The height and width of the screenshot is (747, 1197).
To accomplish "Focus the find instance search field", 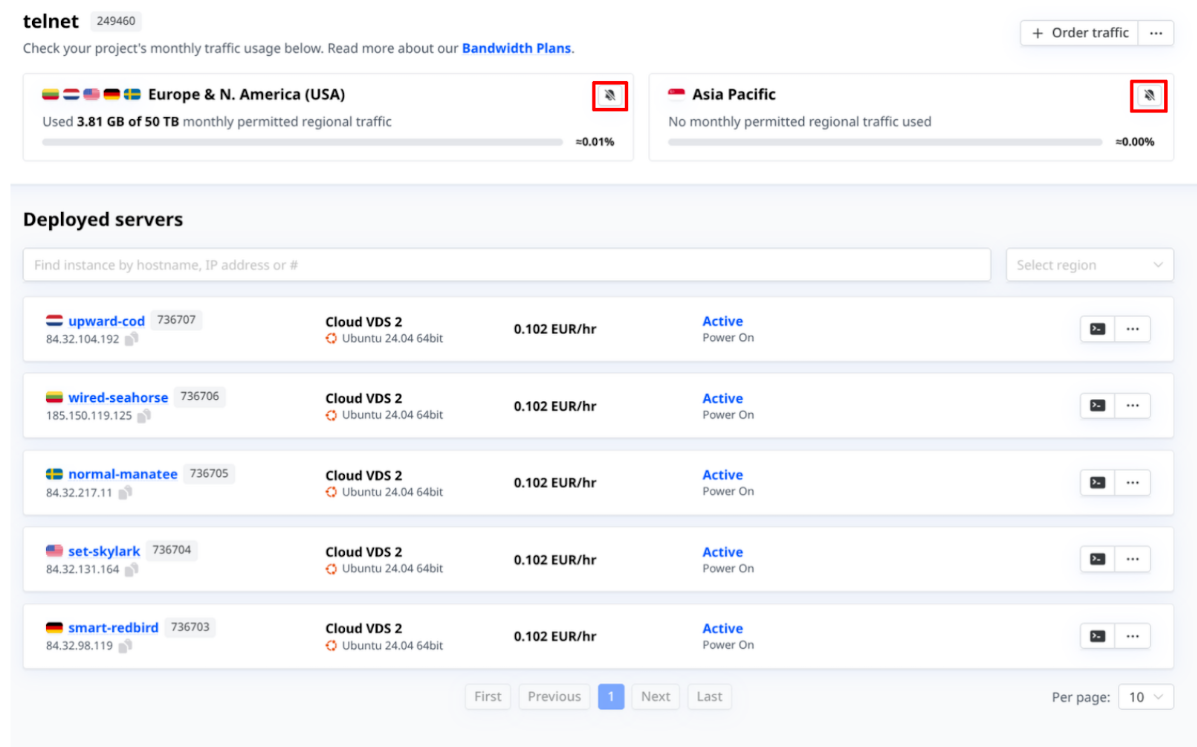I will (506, 265).
